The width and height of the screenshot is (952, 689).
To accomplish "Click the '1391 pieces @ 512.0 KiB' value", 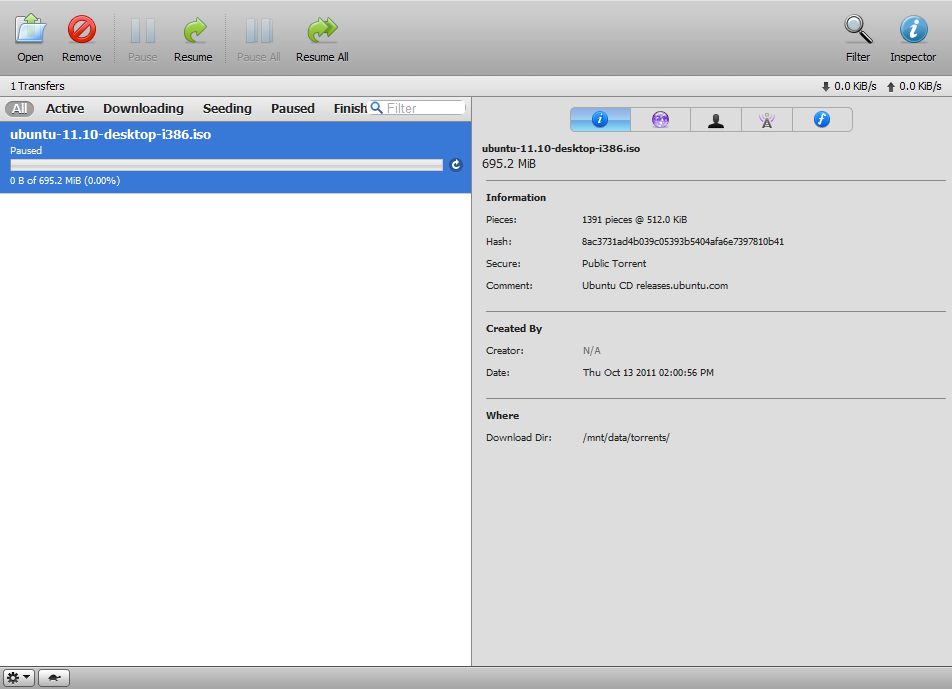I will pyautogui.click(x=634, y=220).
